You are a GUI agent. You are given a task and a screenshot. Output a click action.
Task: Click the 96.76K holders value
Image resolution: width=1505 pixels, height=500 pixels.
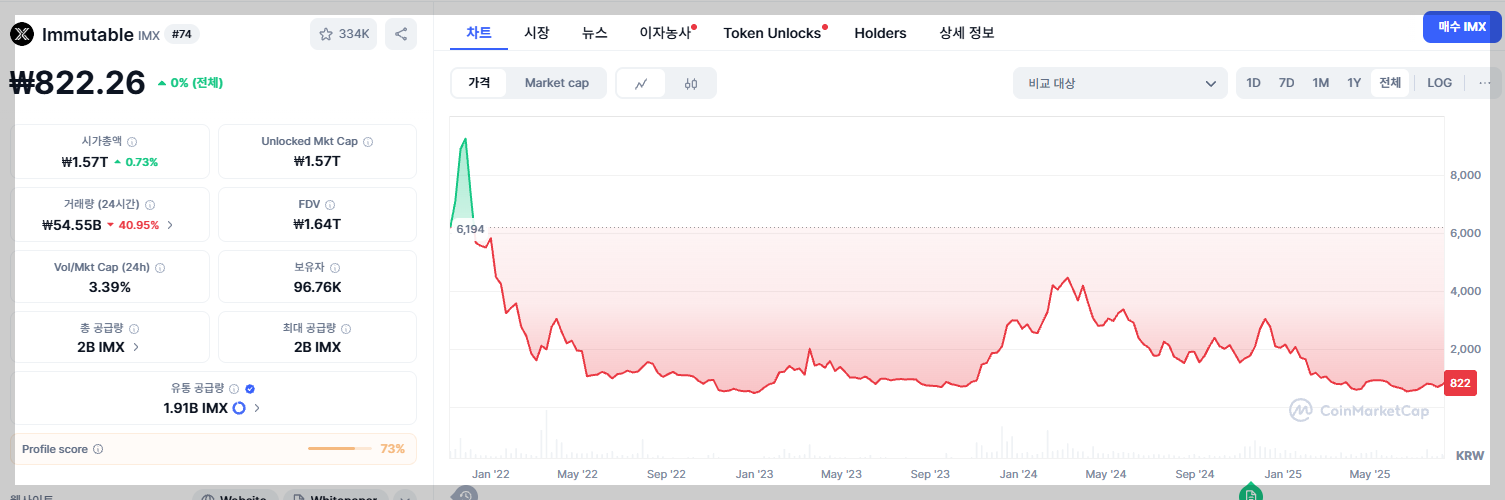[317, 287]
